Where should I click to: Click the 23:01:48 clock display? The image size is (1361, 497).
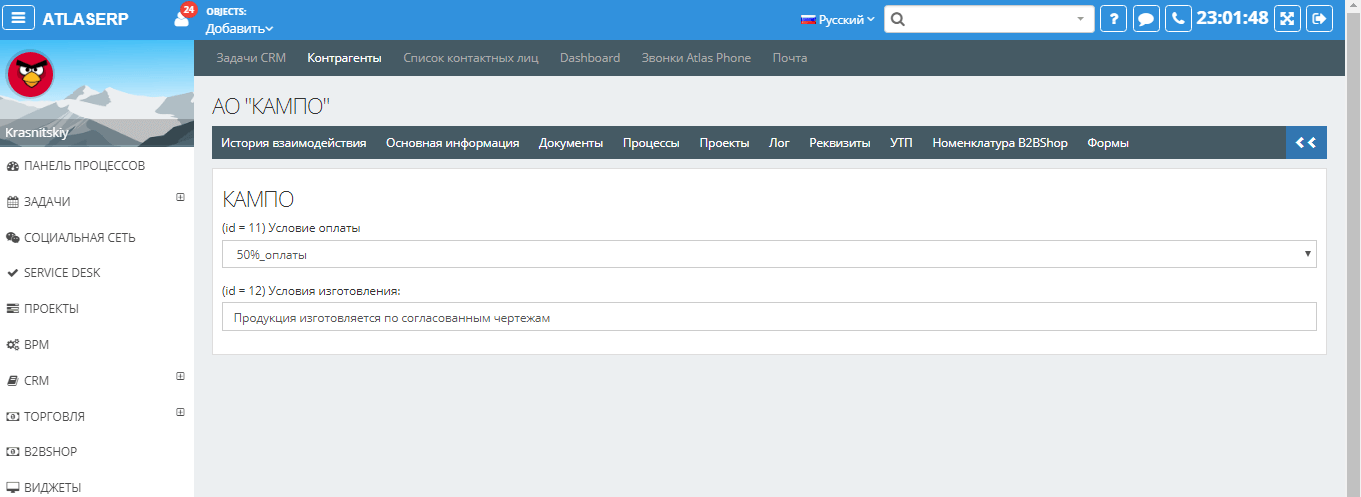[1232, 18]
